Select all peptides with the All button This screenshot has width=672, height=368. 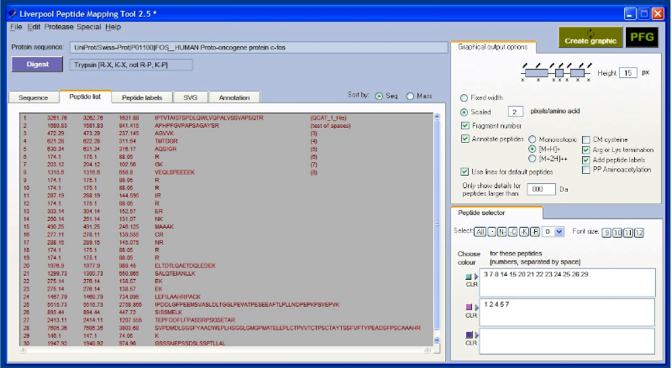(480, 232)
